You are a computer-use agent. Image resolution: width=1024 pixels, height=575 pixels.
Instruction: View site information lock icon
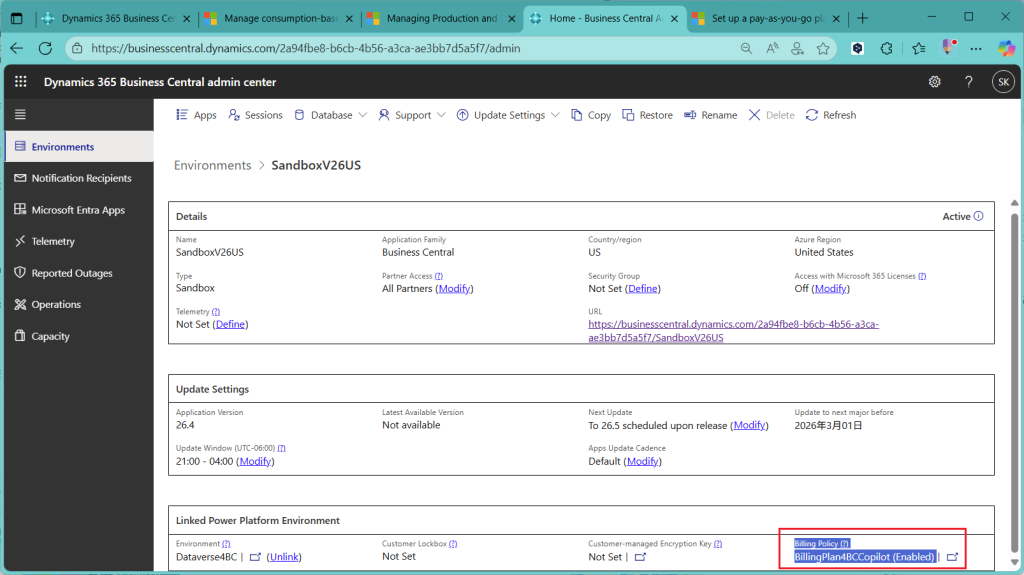click(77, 48)
